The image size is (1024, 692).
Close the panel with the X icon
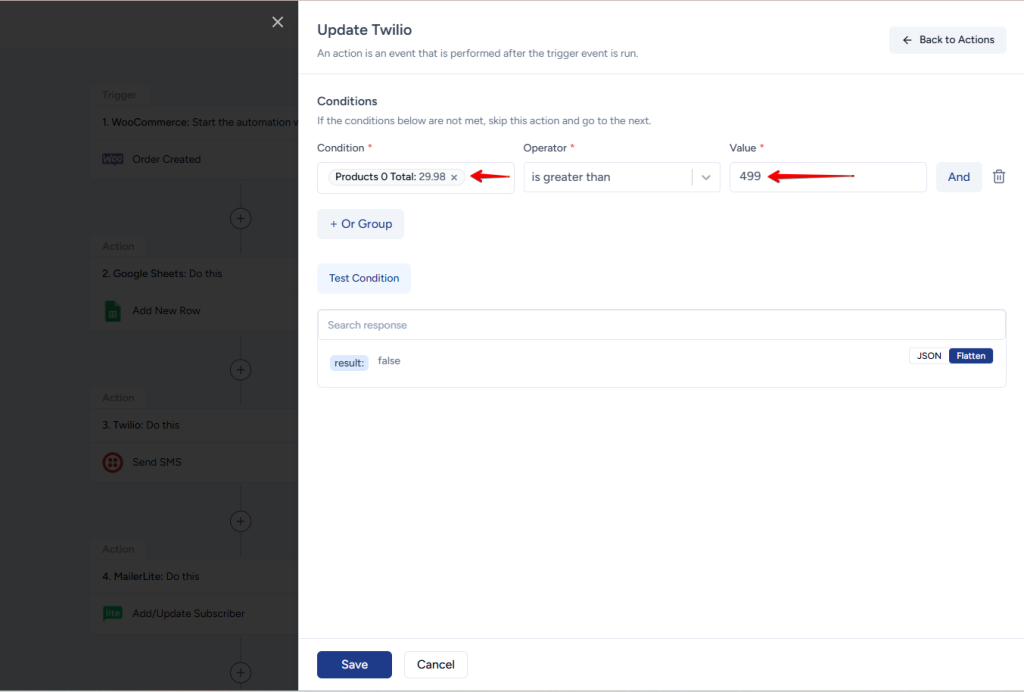pos(278,22)
